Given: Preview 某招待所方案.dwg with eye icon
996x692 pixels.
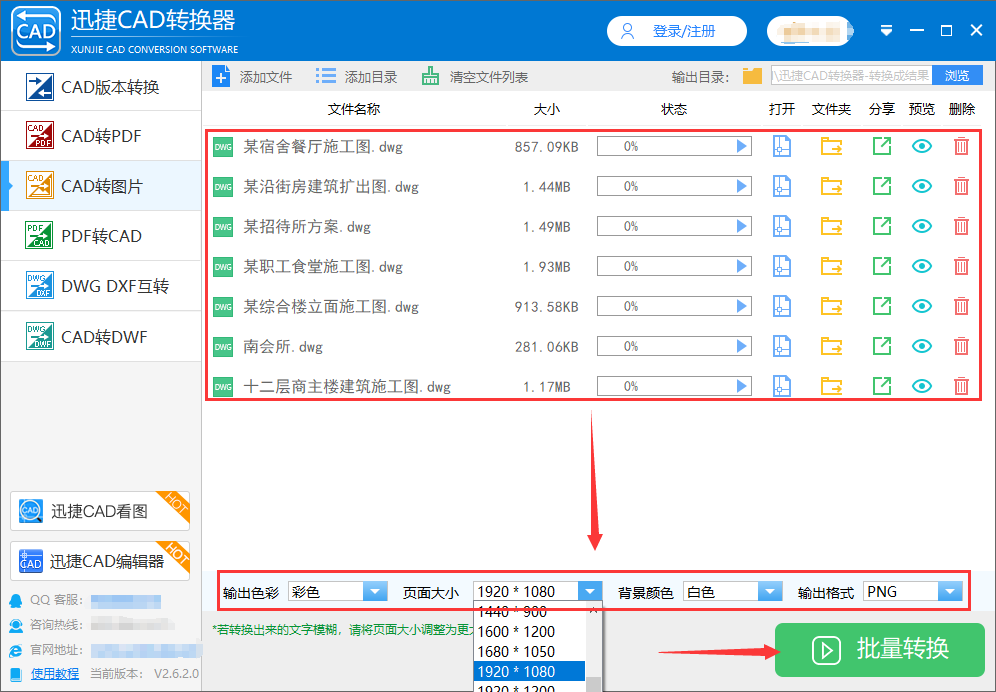Looking at the screenshot, I should click(x=922, y=226).
